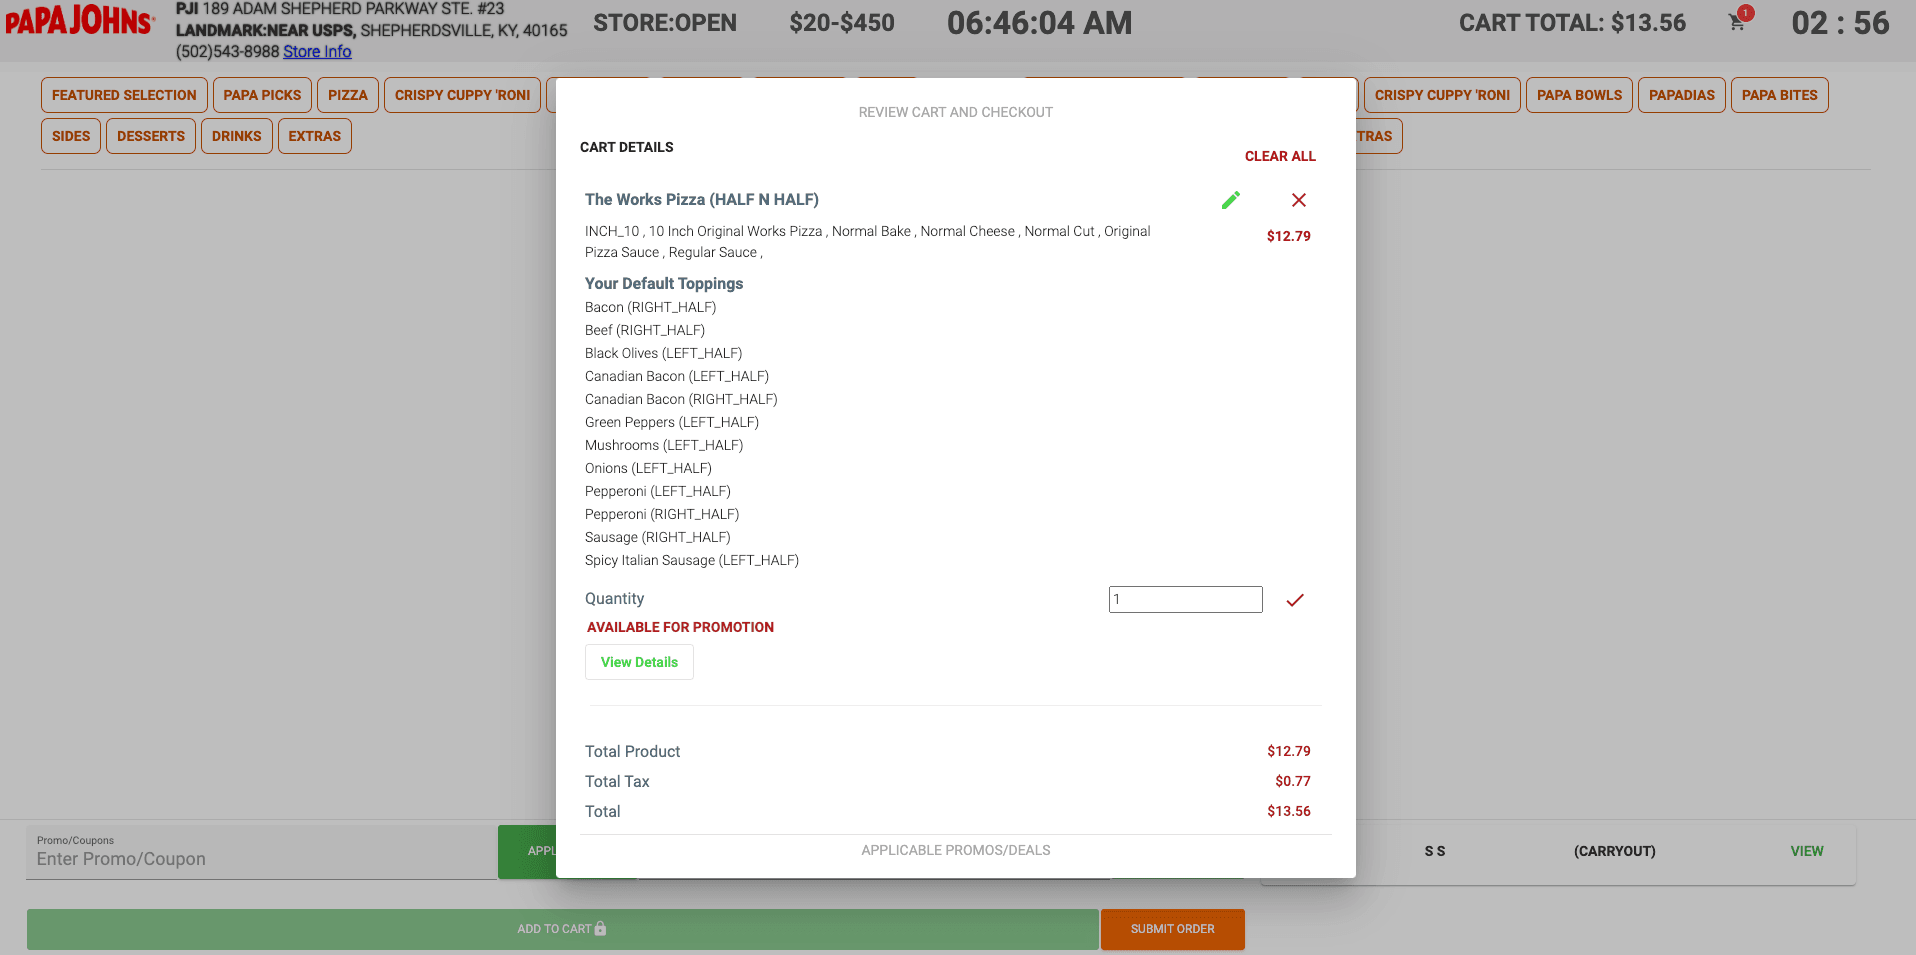Select the PIZZA category

(x=348, y=95)
